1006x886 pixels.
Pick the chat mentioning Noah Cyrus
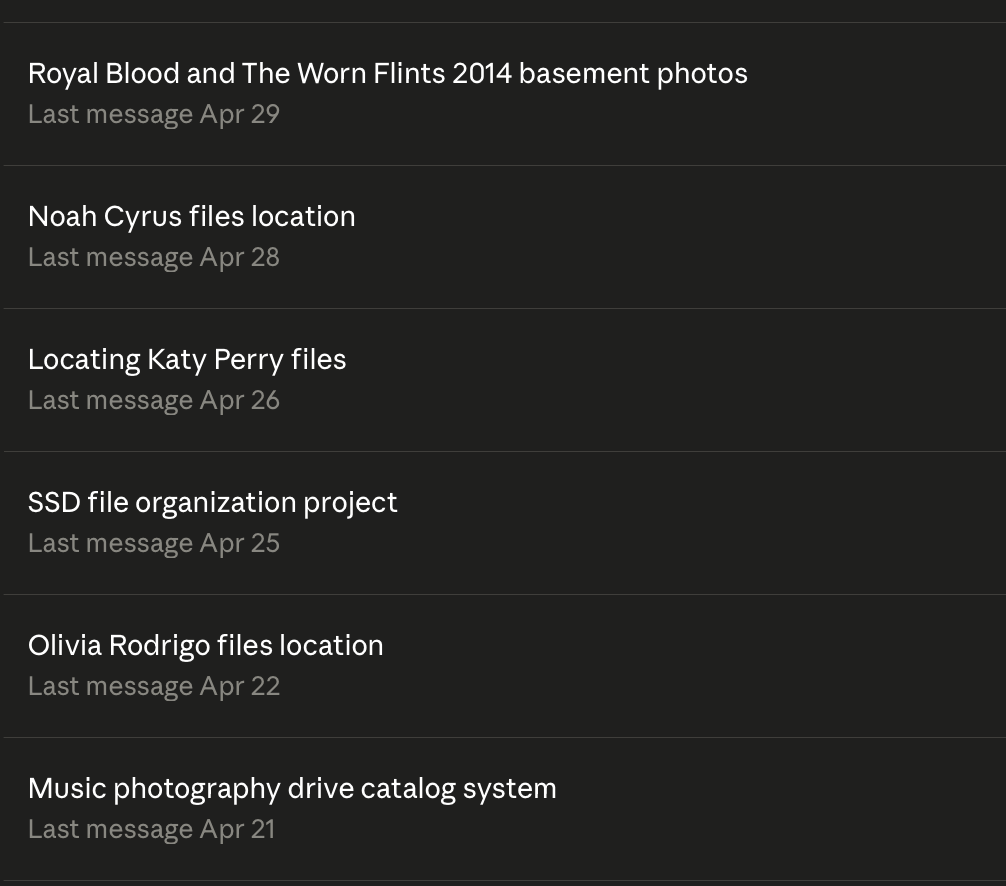(504, 237)
